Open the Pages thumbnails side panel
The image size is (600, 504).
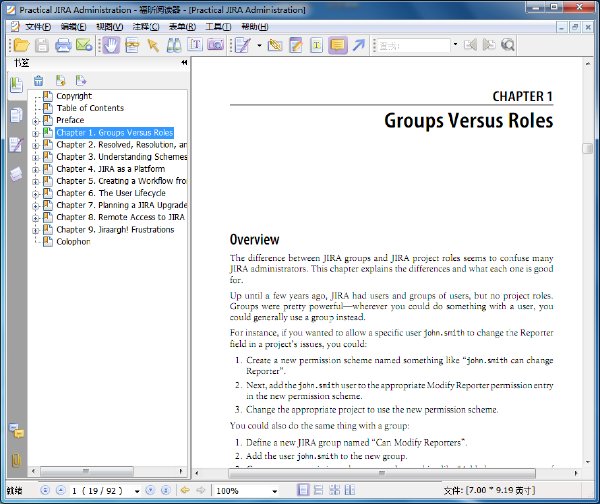click(x=16, y=114)
